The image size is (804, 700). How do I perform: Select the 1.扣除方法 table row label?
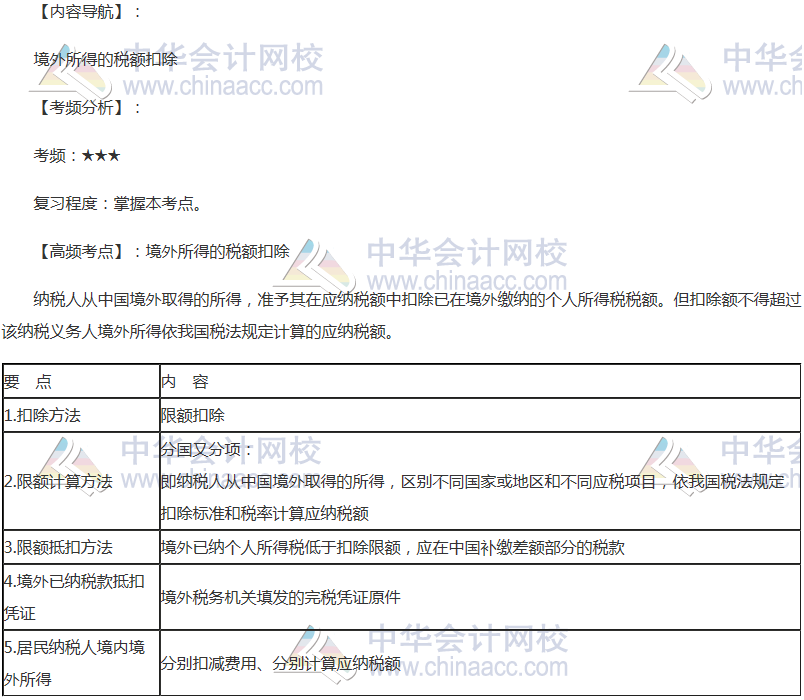42,415
